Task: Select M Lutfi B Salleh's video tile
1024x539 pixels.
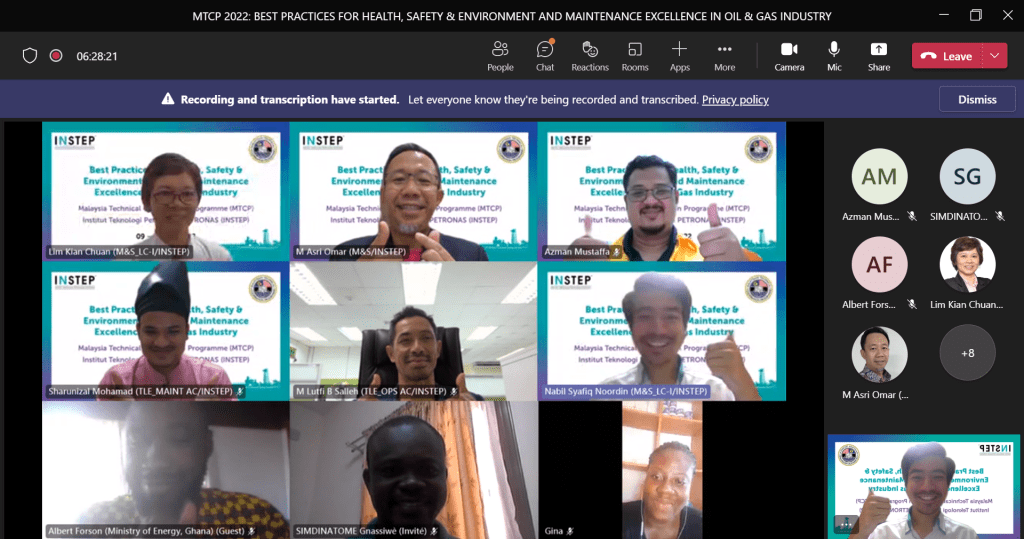Action: (x=413, y=331)
